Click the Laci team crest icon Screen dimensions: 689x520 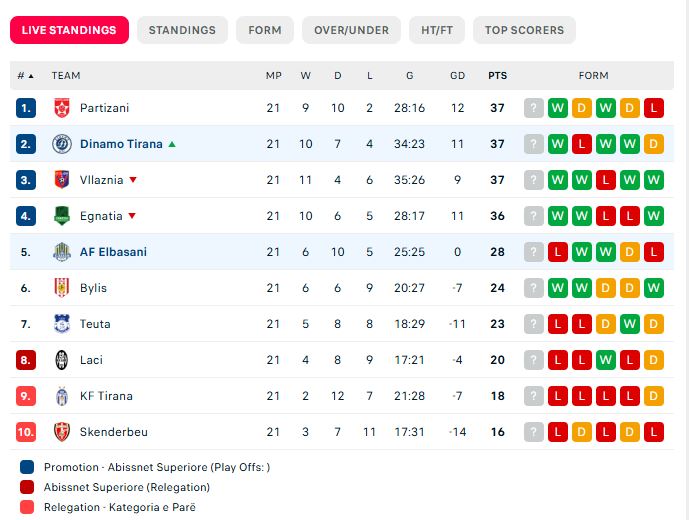pos(62,360)
